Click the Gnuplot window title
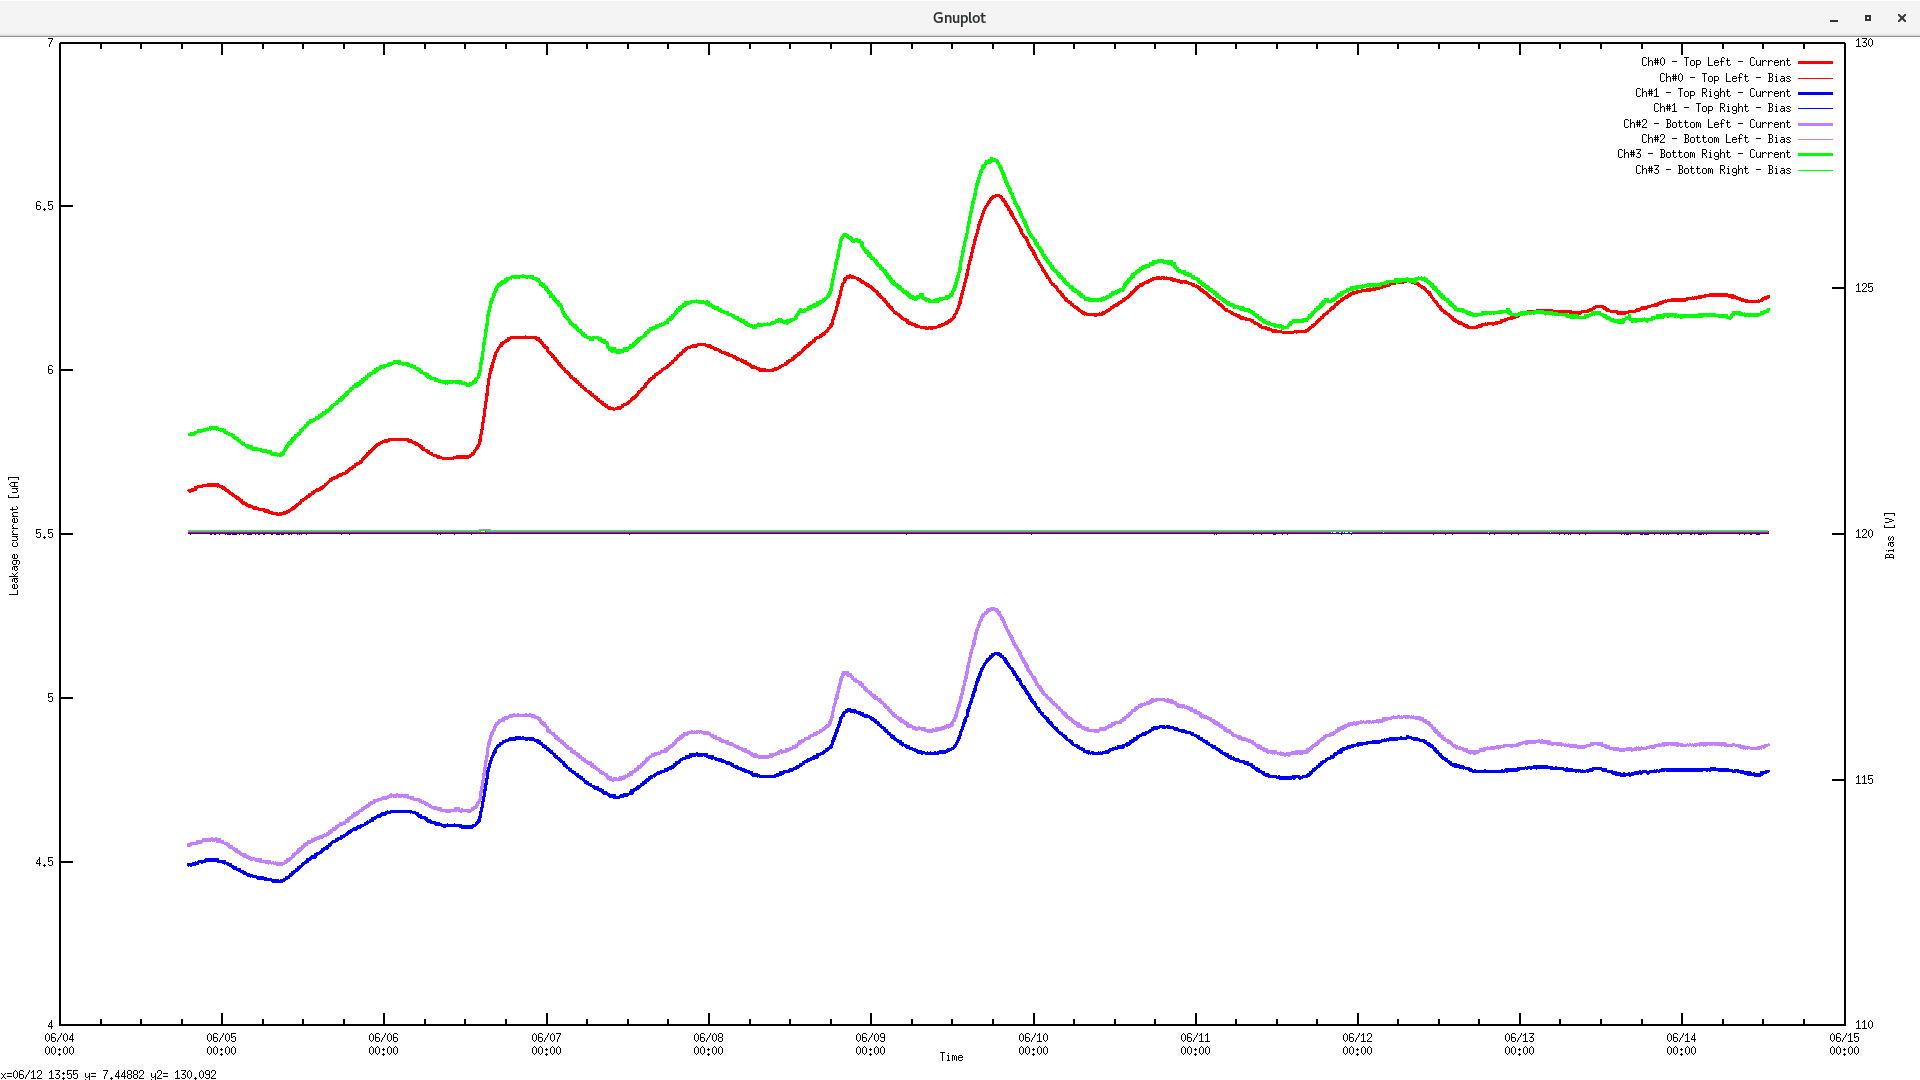This screenshot has height=1080, width=1920. 959,18
